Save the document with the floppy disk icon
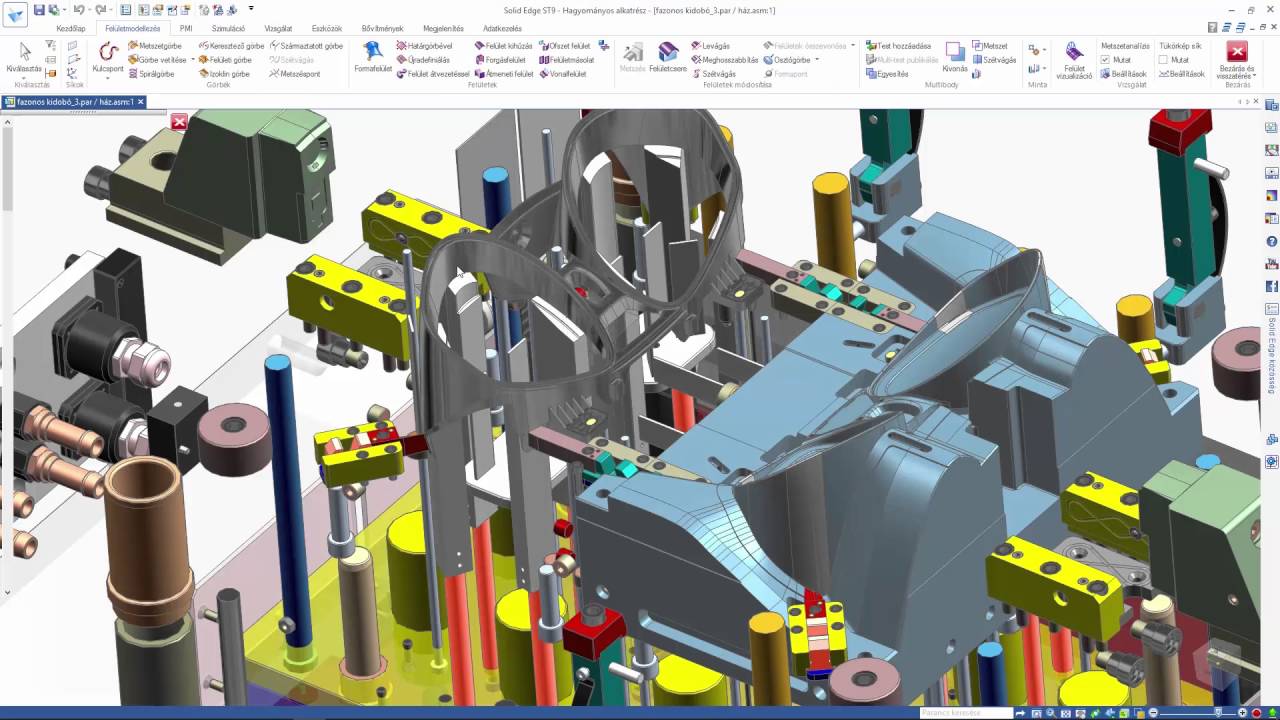The width and height of the screenshot is (1280, 720). (39, 10)
